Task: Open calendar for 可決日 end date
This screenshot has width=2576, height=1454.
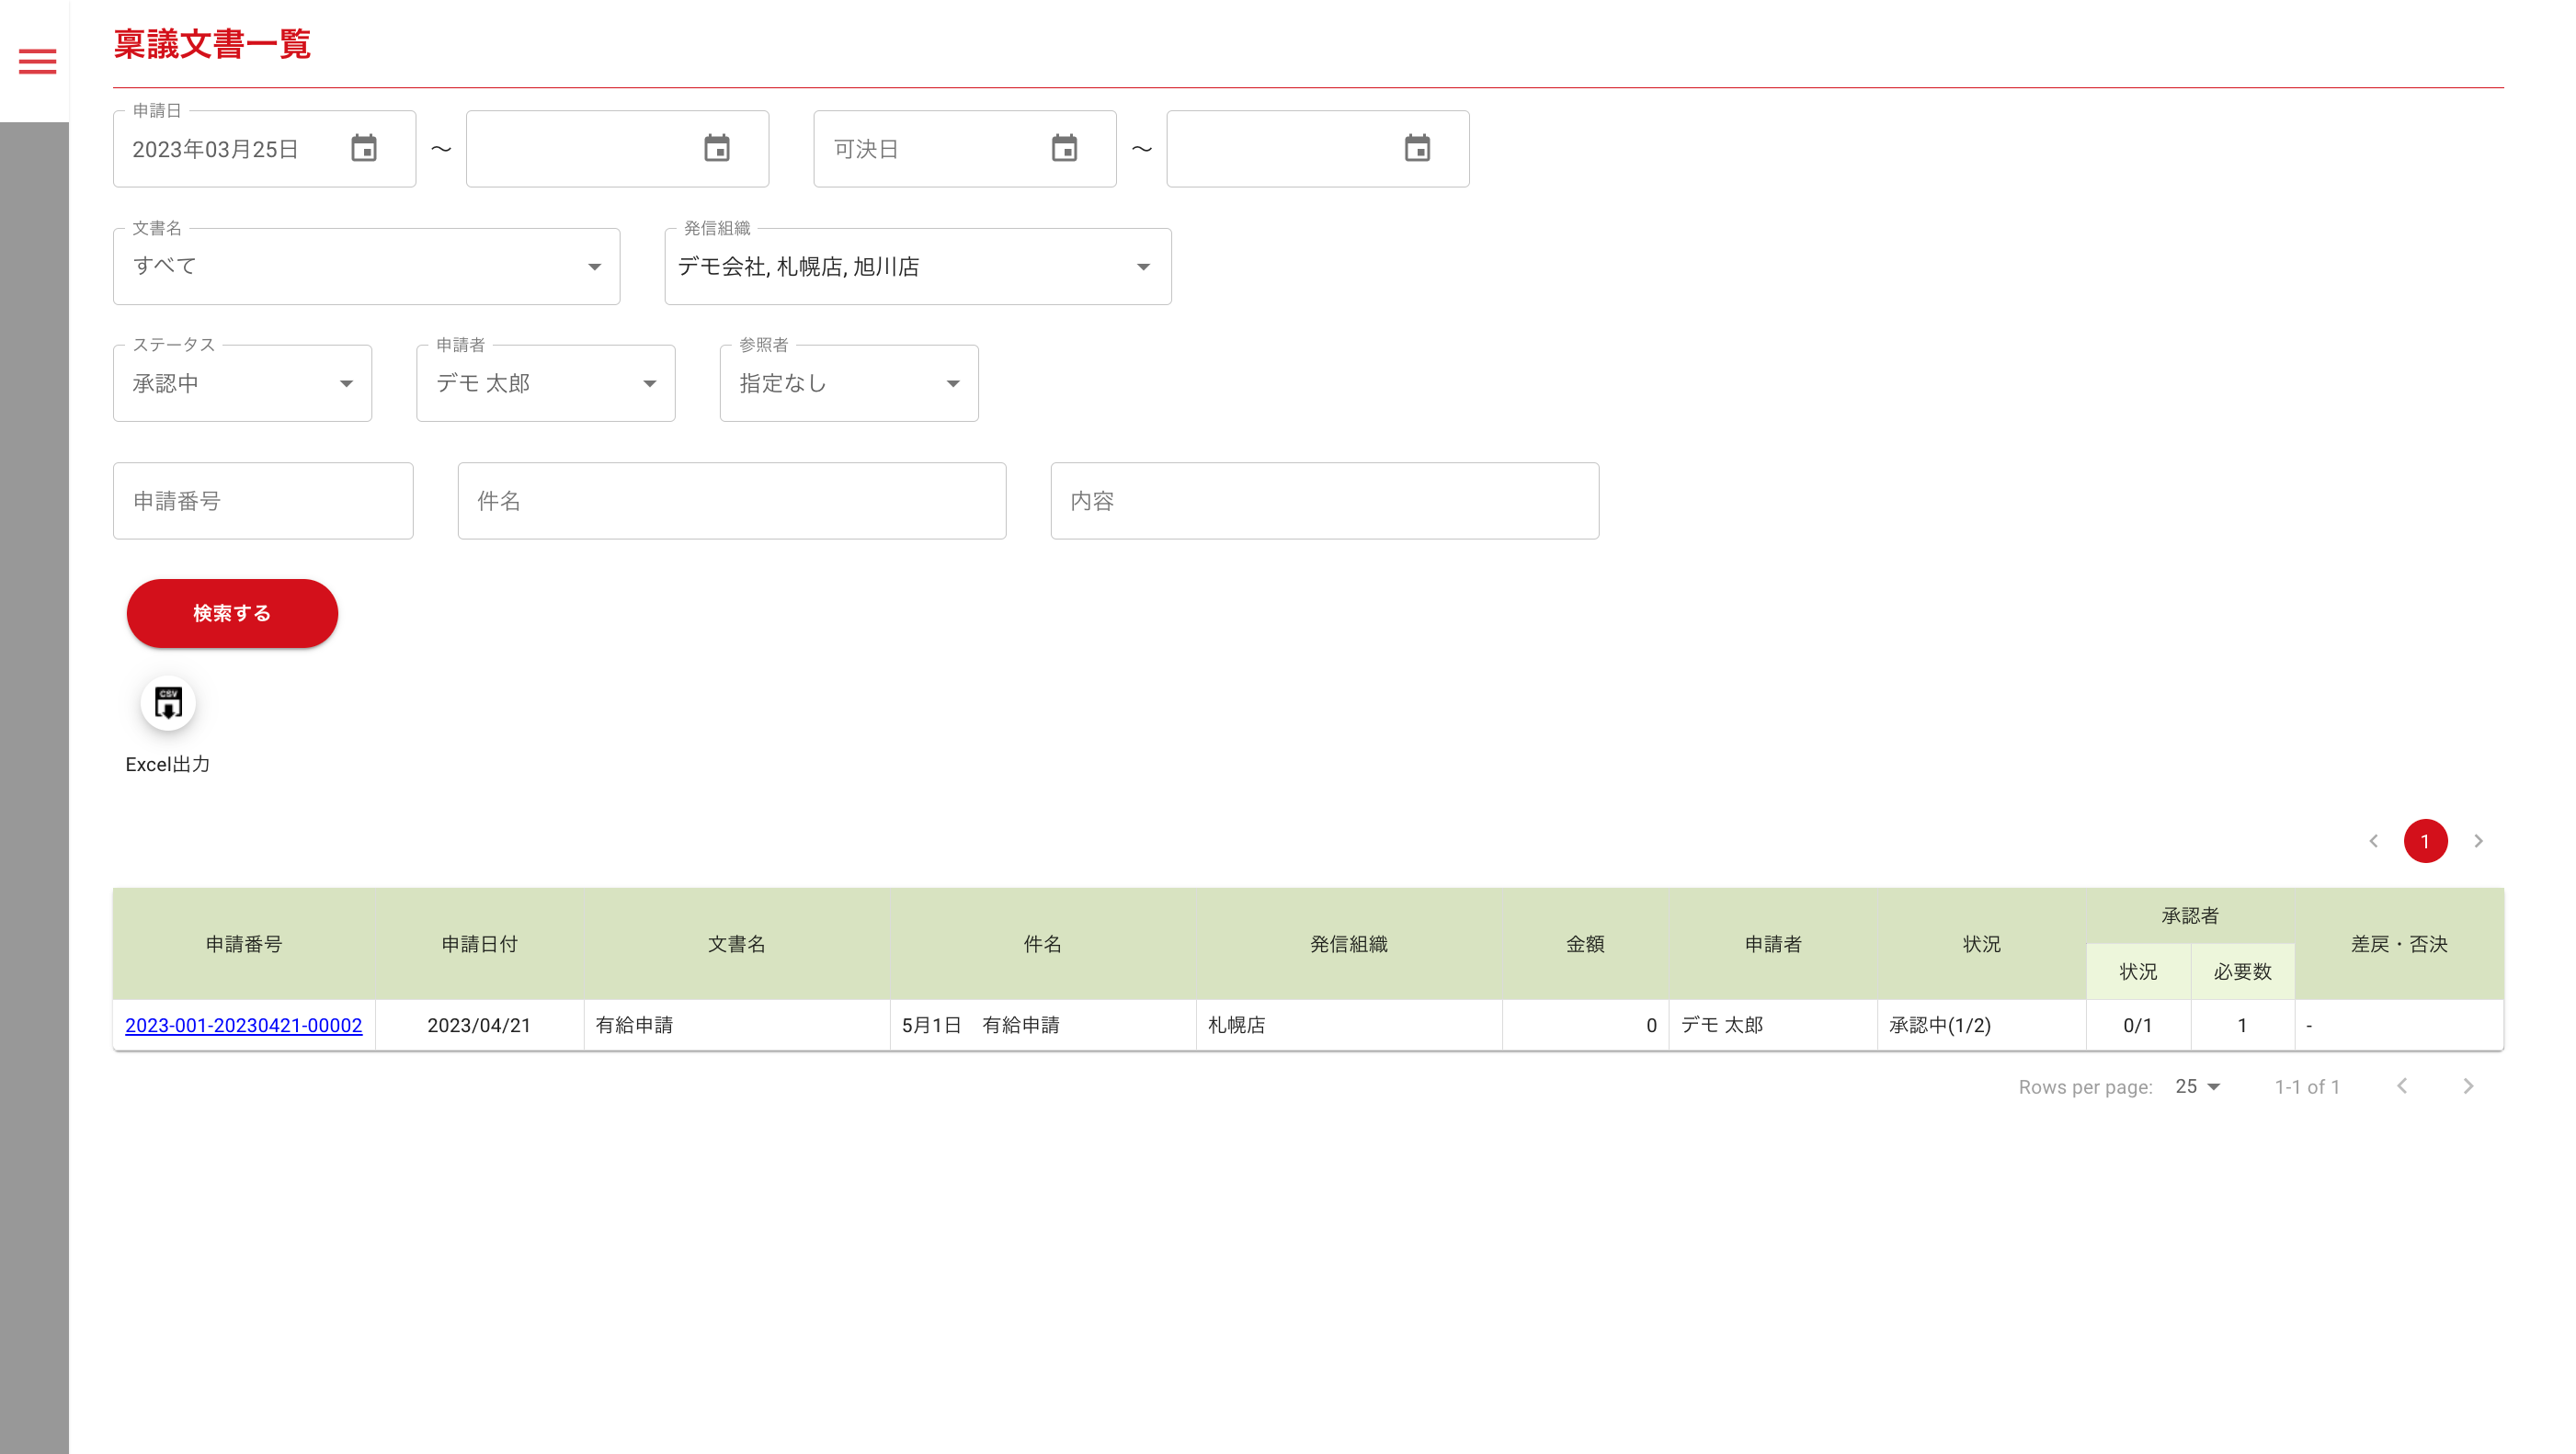Action: 1417,149
